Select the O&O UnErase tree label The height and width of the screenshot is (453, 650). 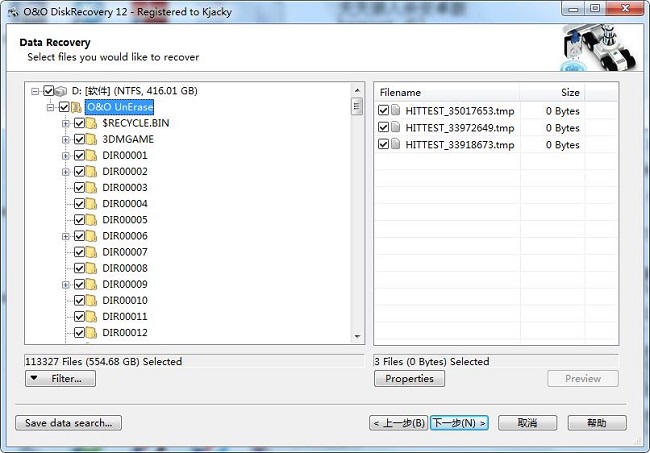(119, 107)
